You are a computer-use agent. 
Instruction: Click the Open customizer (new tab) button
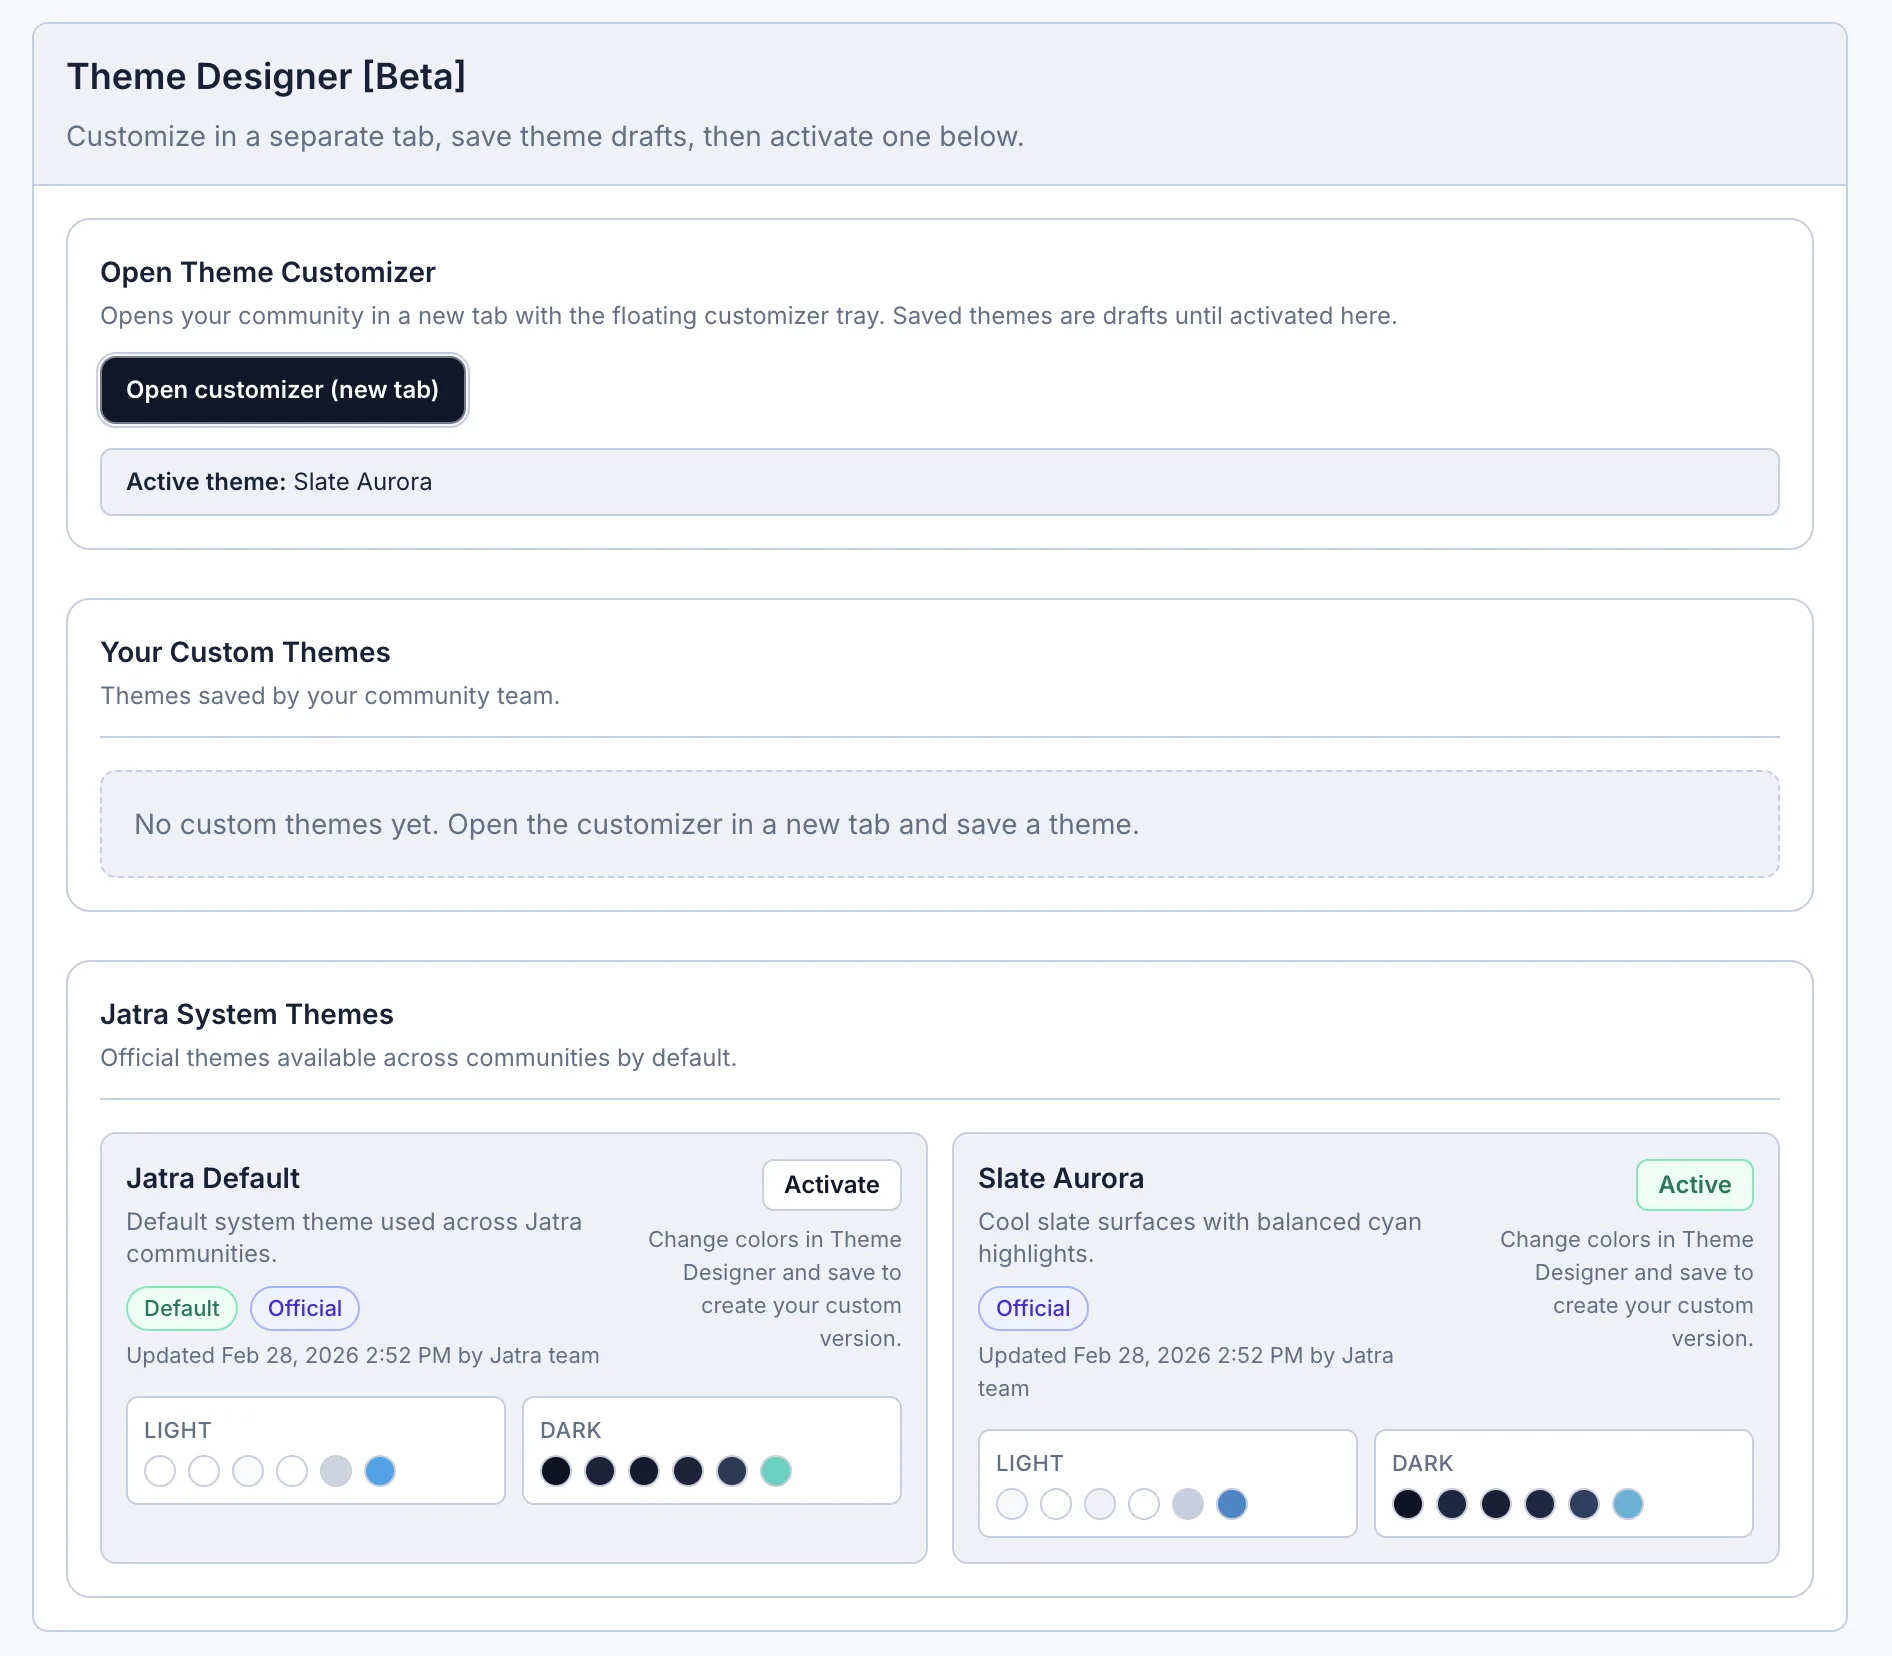pyautogui.click(x=283, y=390)
